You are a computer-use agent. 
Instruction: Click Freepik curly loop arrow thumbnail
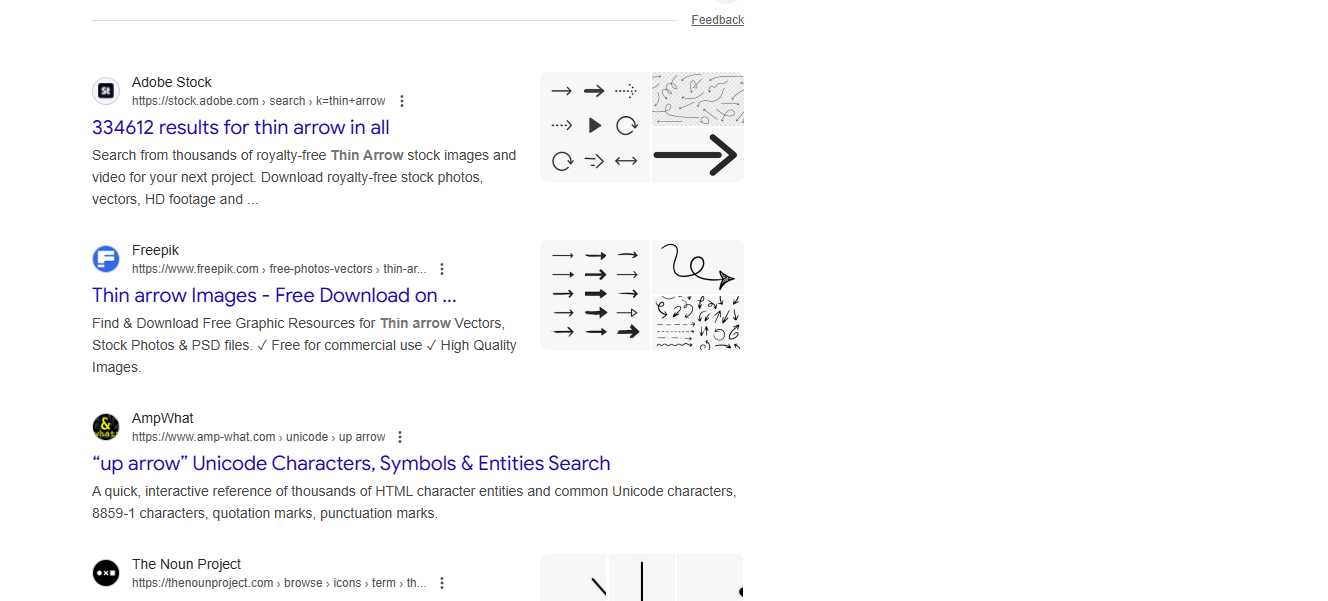coord(697,266)
